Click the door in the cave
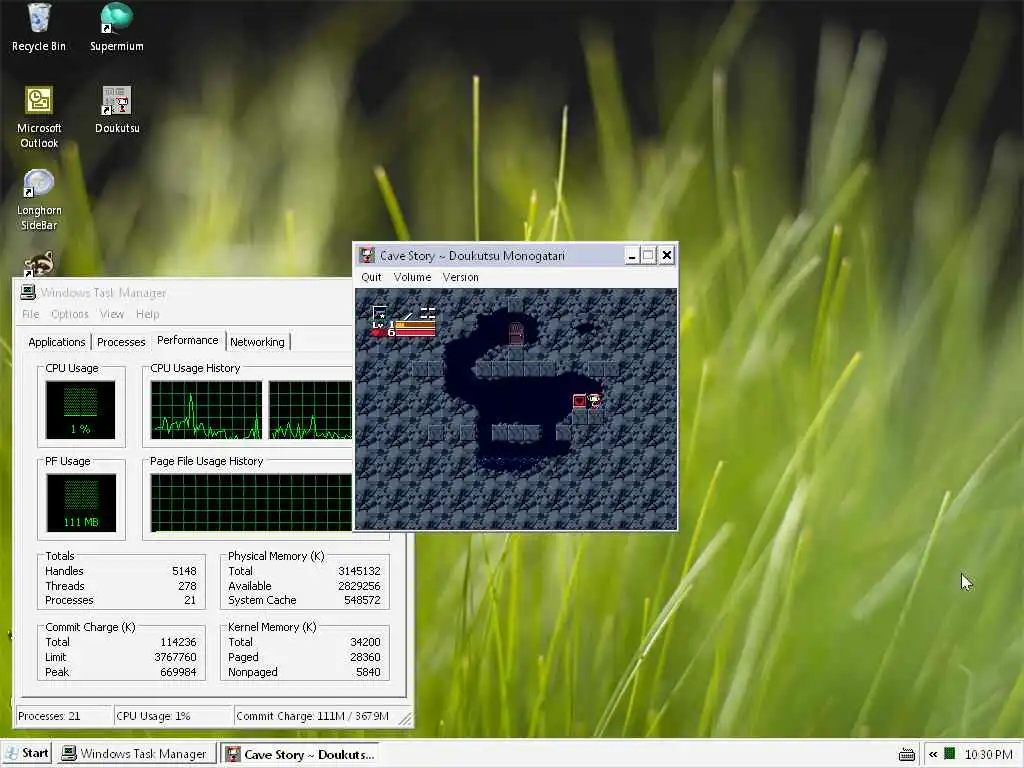Image resolution: width=1024 pixels, height=768 pixels. click(x=516, y=332)
